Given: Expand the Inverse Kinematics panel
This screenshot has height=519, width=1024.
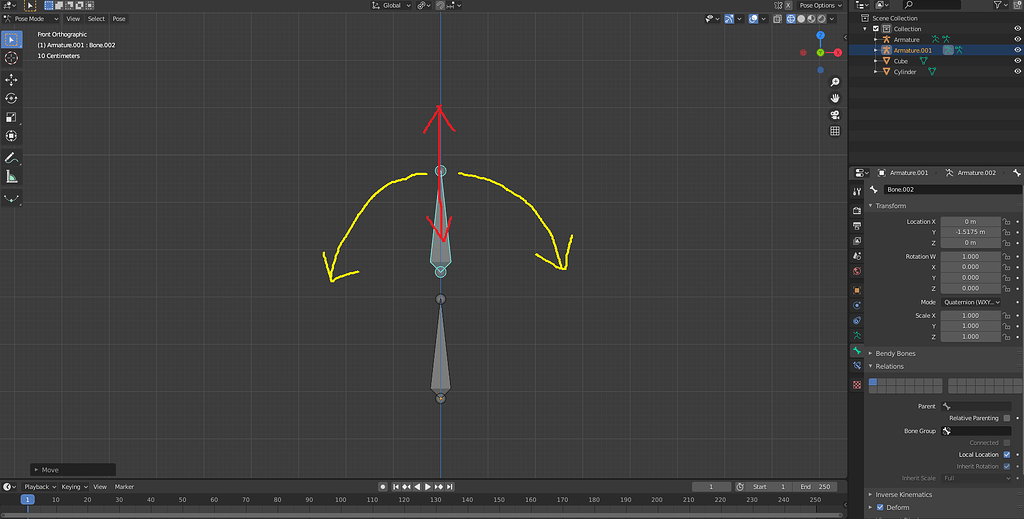Looking at the screenshot, I should [x=903, y=494].
